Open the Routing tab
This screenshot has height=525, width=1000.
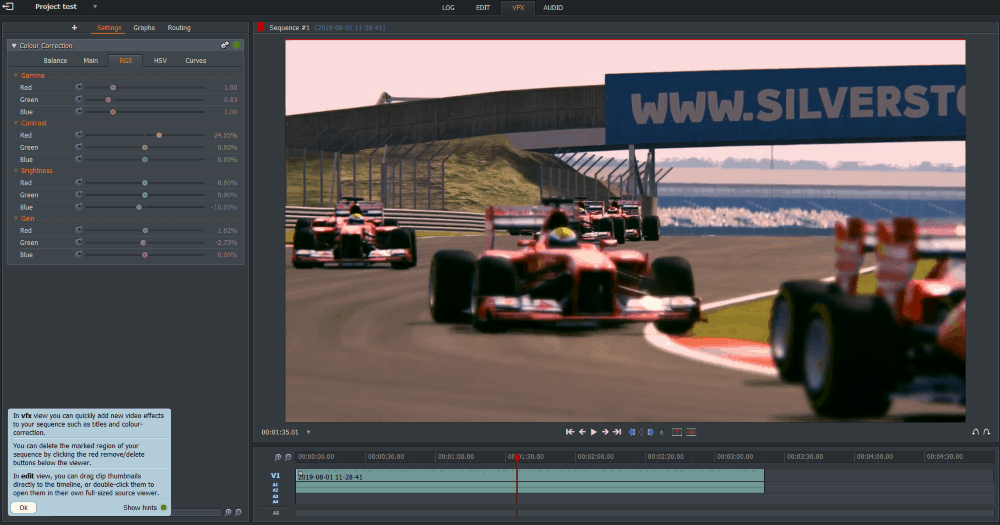coord(179,27)
